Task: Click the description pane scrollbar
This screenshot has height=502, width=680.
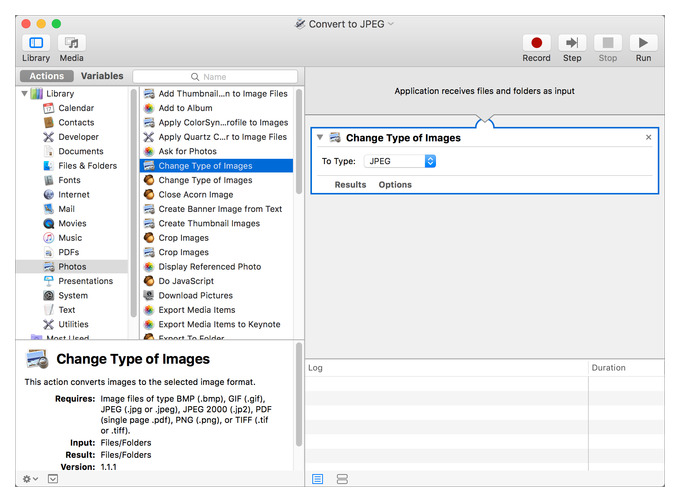Action: tap(299, 394)
